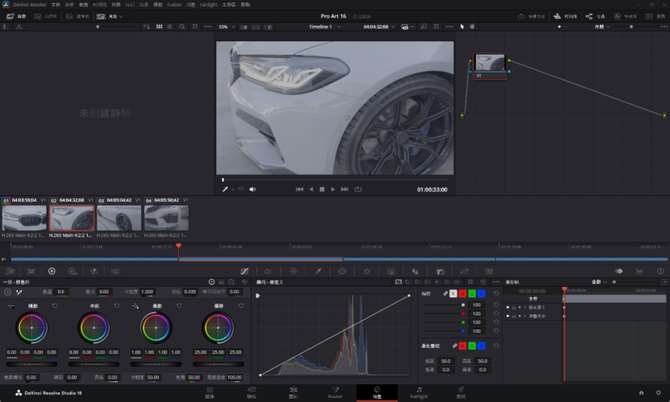The height and width of the screenshot is (402, 670).
Task: Open project settings gear icon
Action: tap(656, 394)
